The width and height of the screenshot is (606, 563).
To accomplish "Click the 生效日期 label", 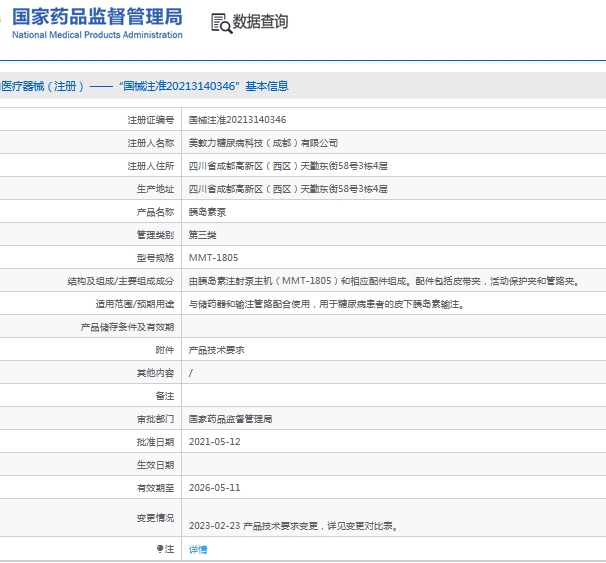I will (x=155, y=465).
